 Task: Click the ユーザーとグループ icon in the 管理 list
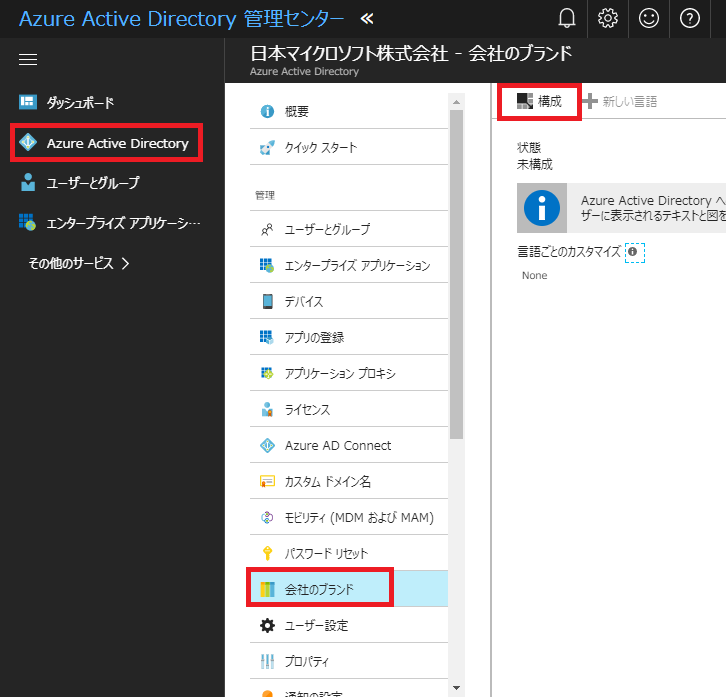(x=267, y=229)
